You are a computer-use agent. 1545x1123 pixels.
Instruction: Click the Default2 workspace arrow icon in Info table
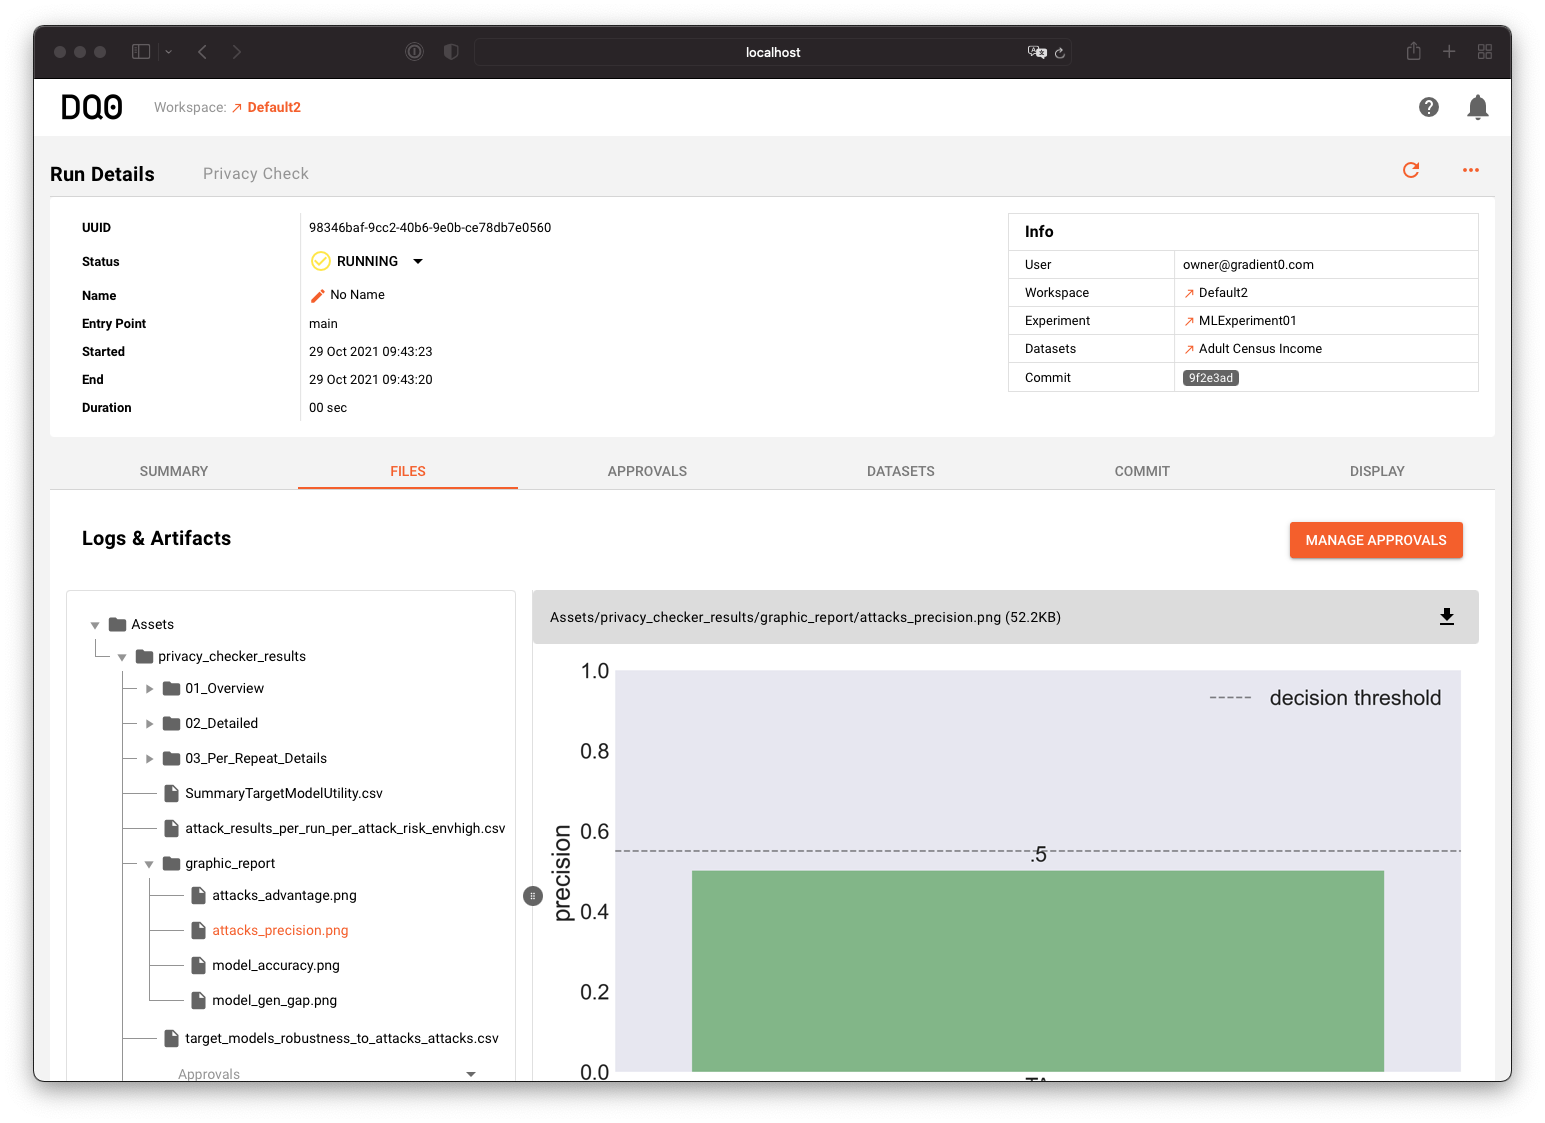click(1189, 293)
